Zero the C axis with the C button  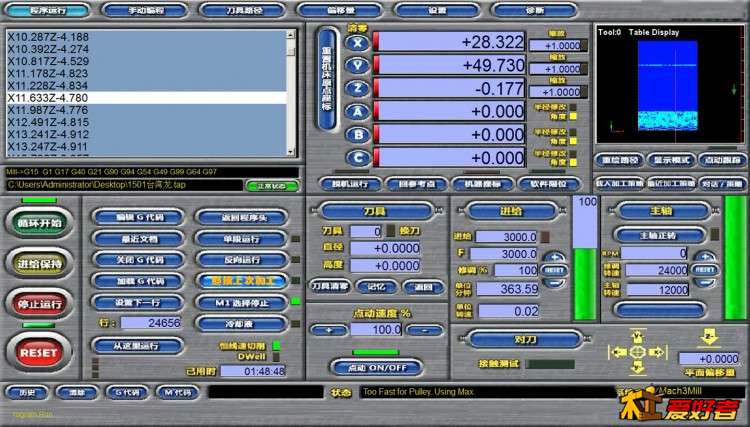click(x=357, y=158)
